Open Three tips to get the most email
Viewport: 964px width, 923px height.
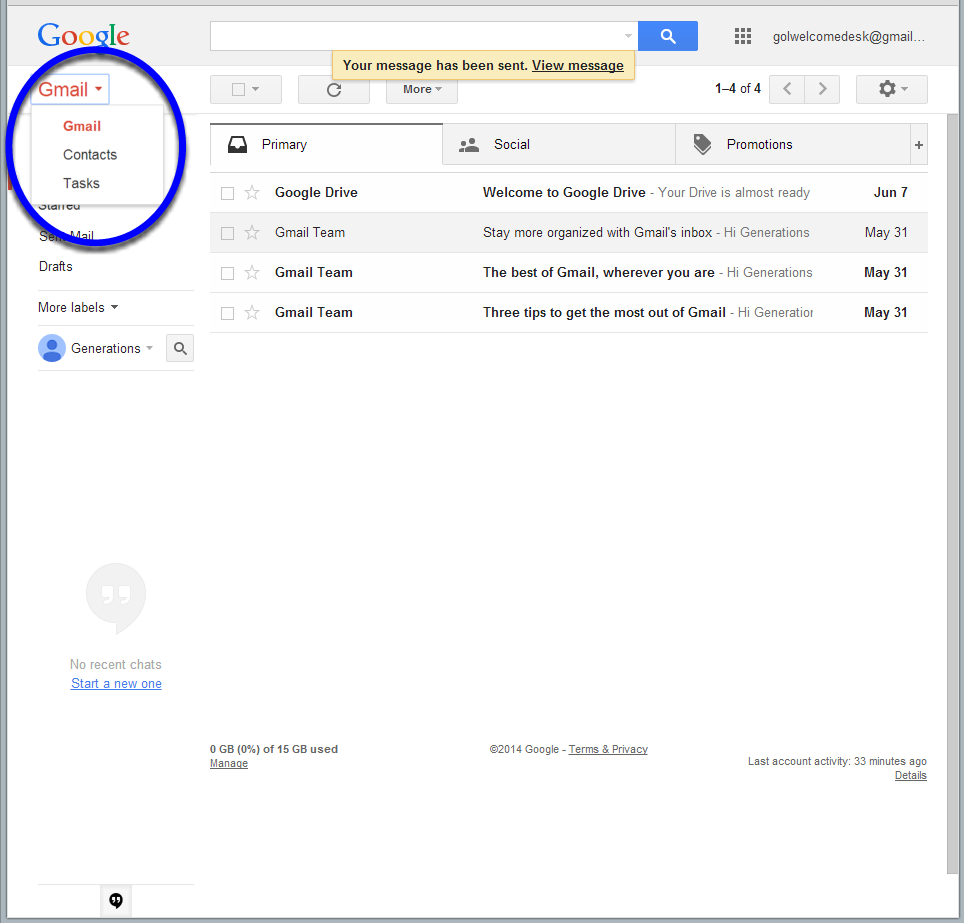coord(569,313)
